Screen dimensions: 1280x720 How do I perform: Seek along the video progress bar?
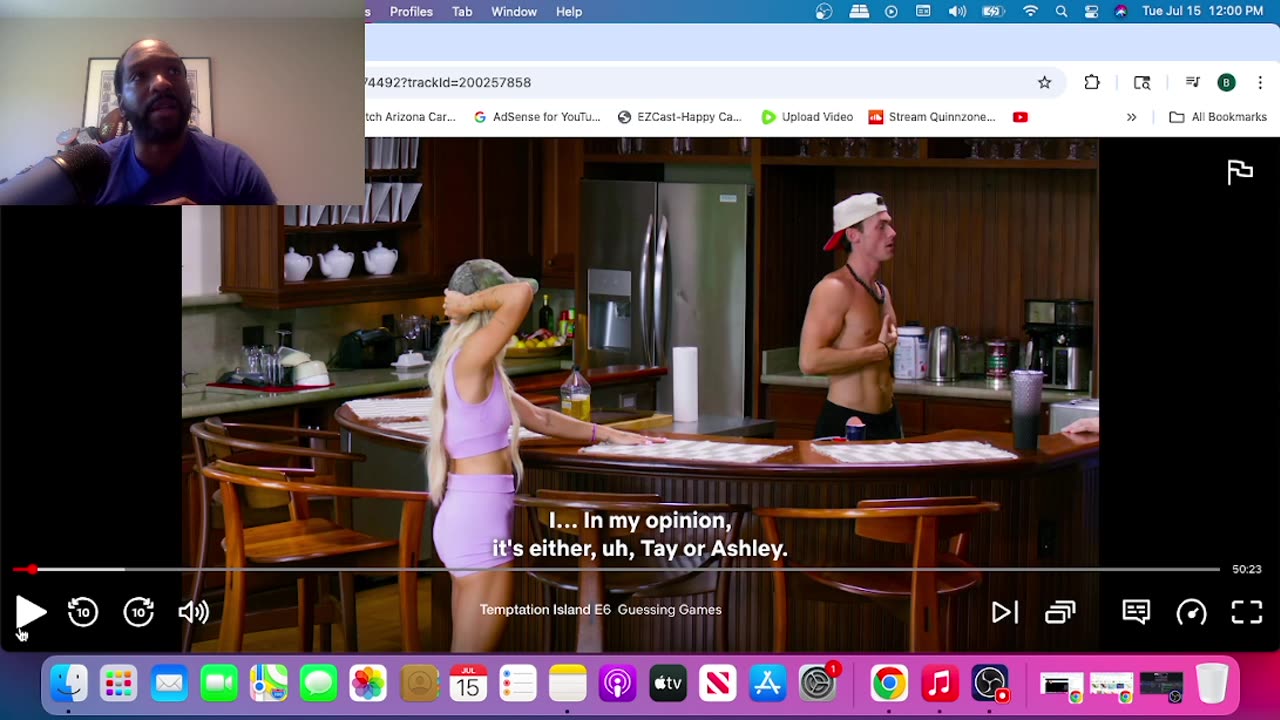(616, 569)
